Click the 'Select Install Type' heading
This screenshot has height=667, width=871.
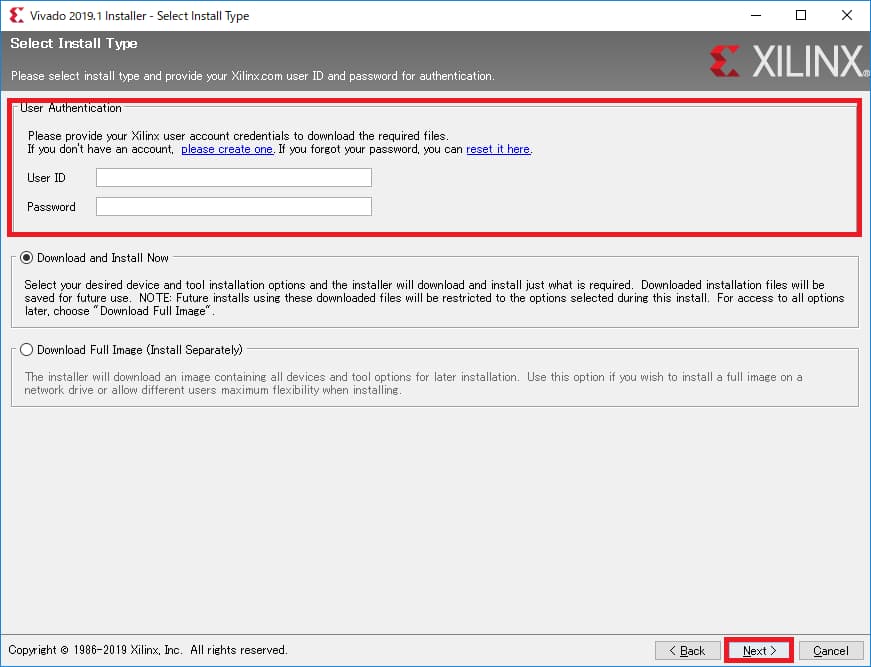pos(74,43)
